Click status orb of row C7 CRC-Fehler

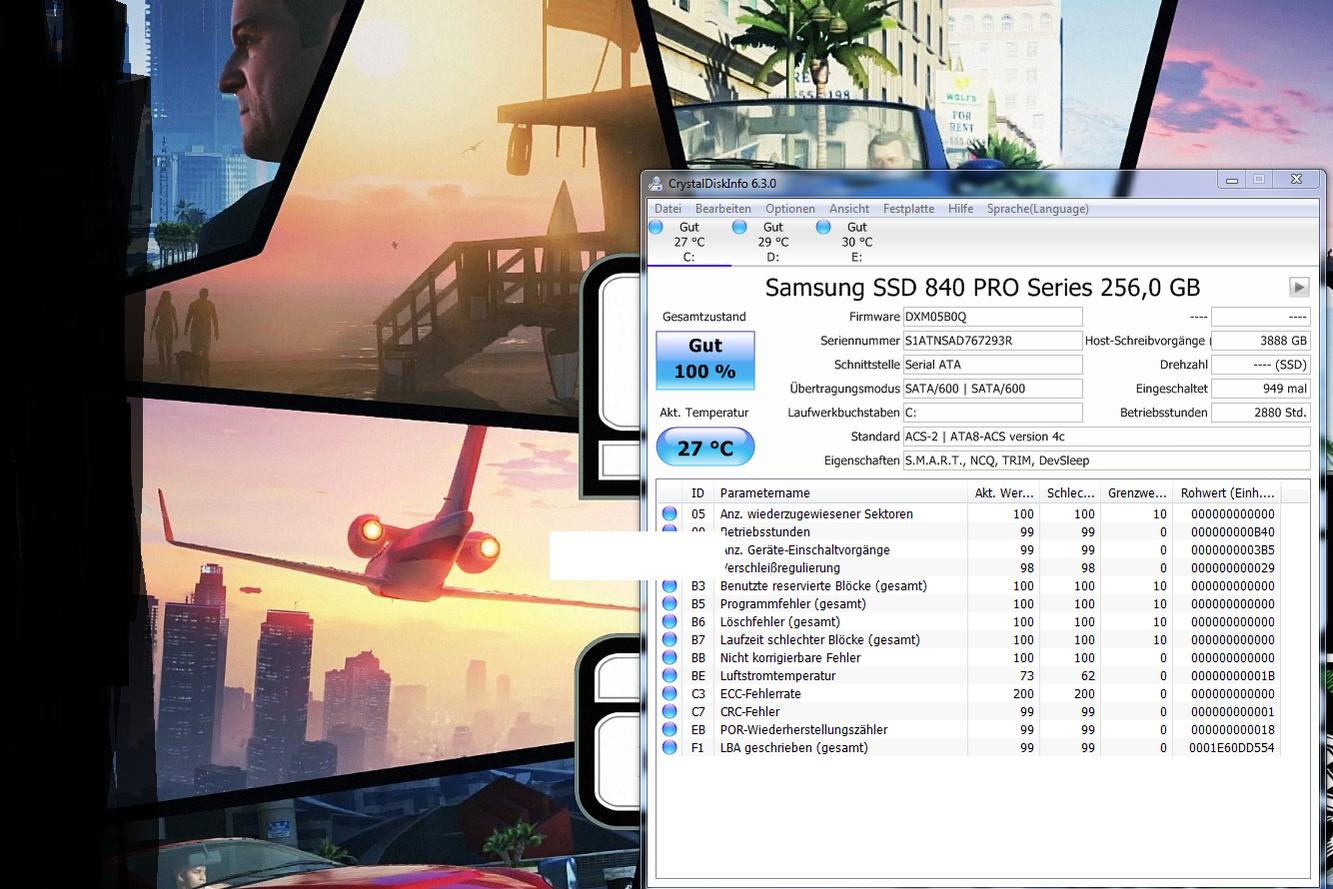click(669, 712)
